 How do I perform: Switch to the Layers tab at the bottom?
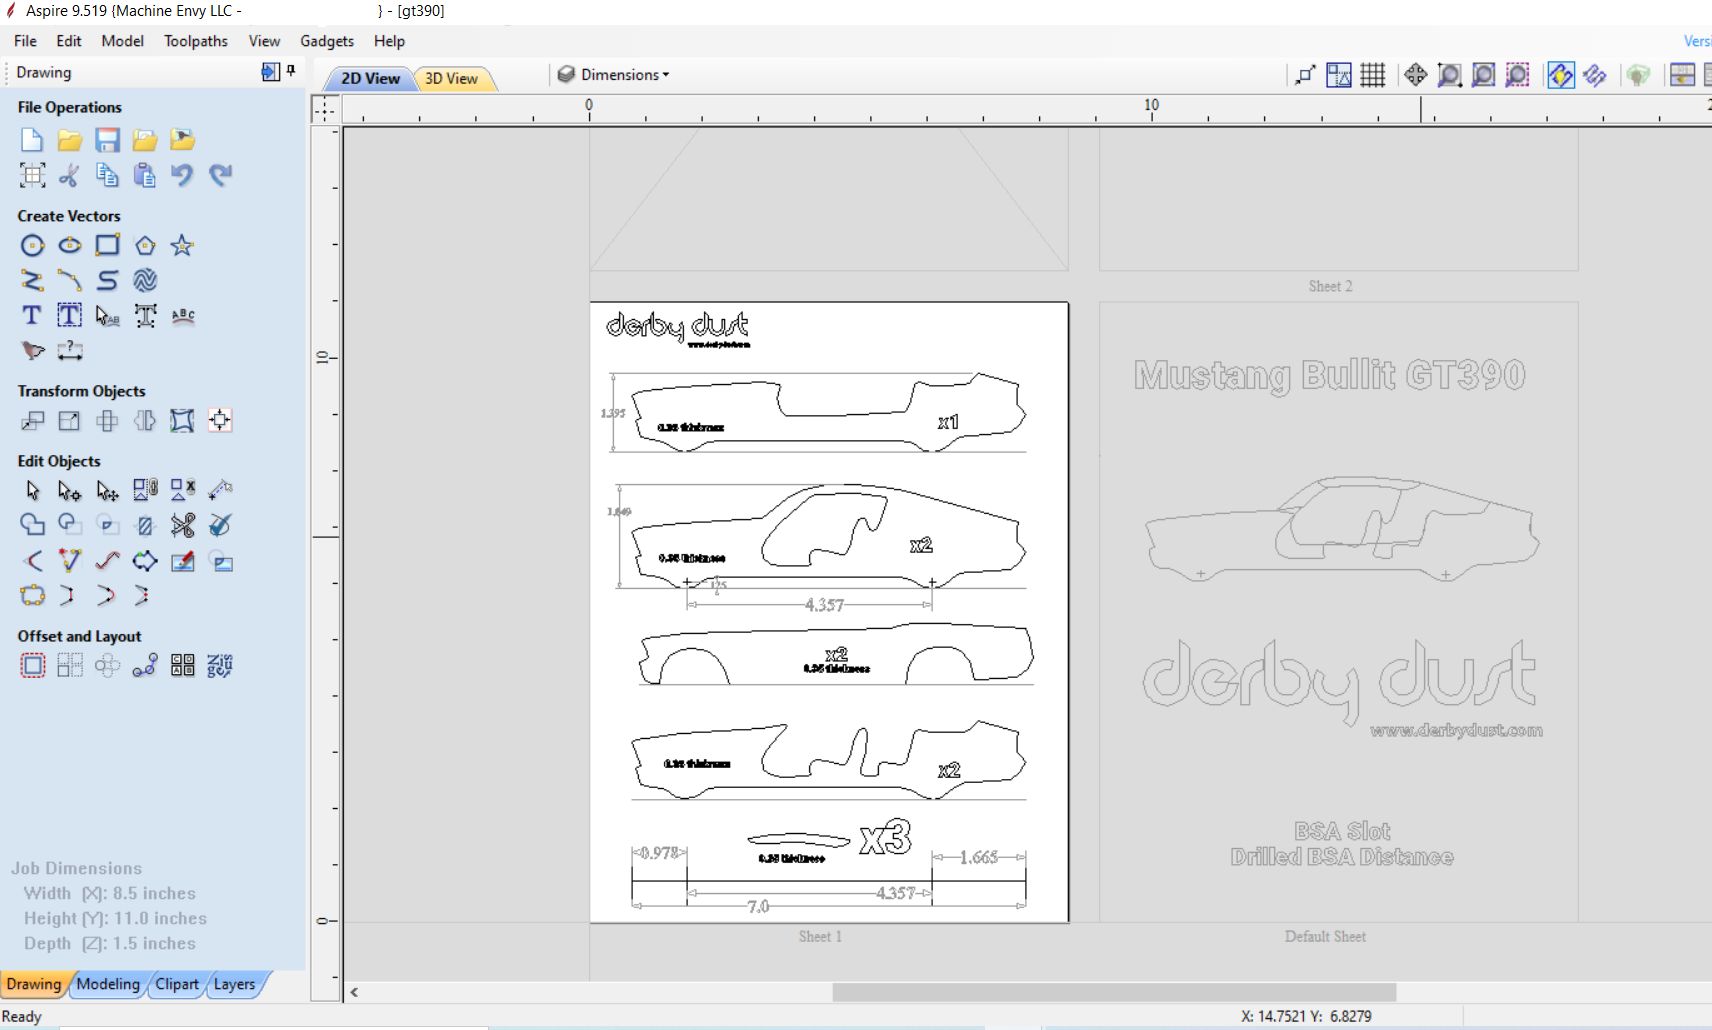coord(233,984)
